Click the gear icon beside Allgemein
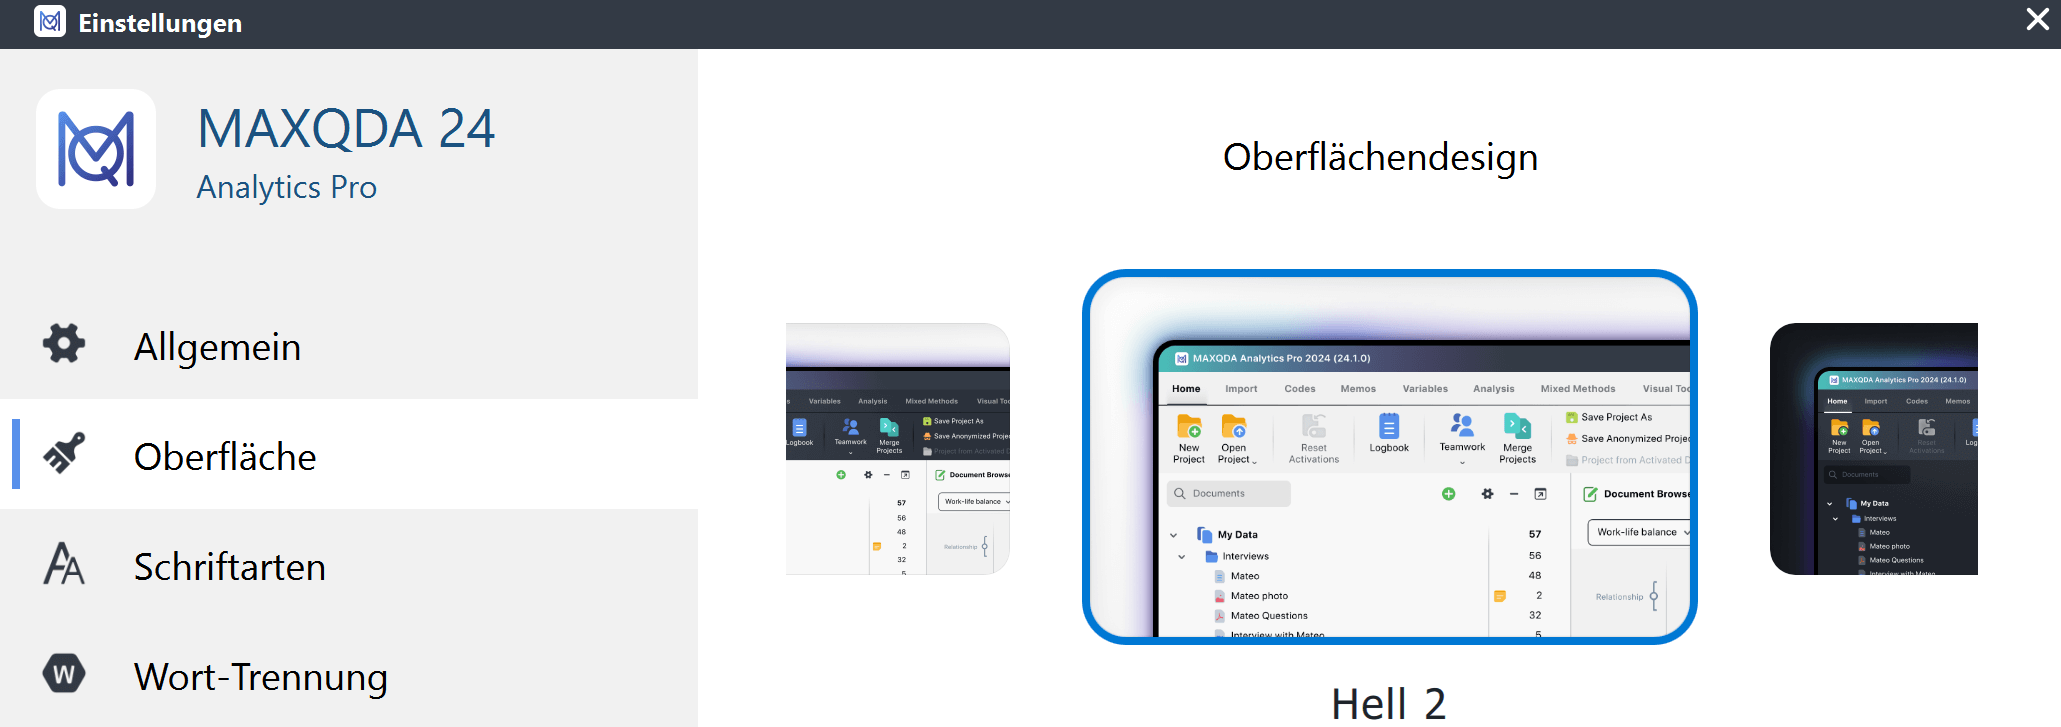Image resolution: width=2061 pixels, height=727 pixels. click(x=64, y=343)
